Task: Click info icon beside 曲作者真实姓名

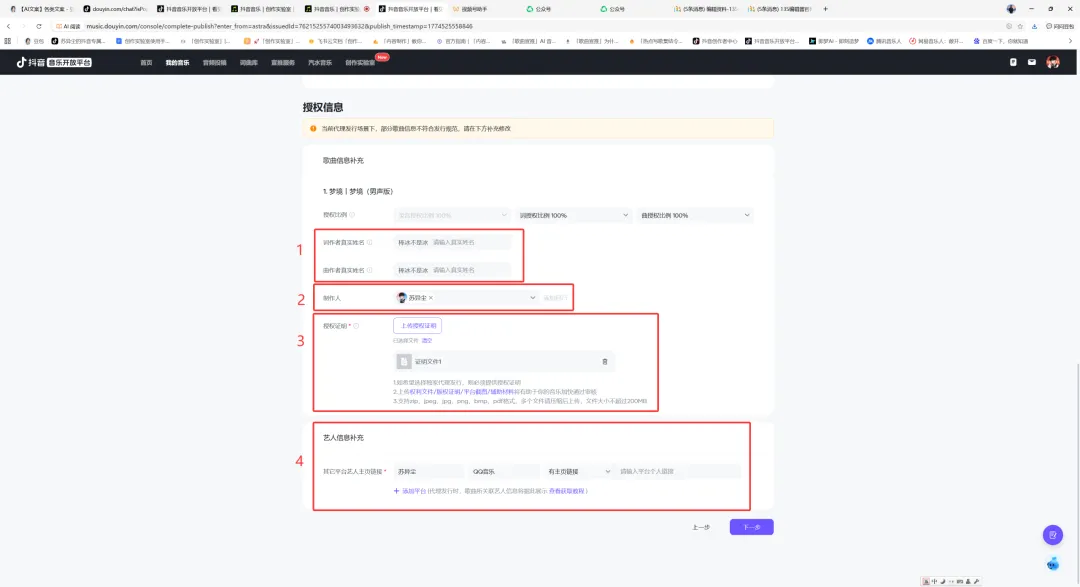Action: tap(370, 270)
